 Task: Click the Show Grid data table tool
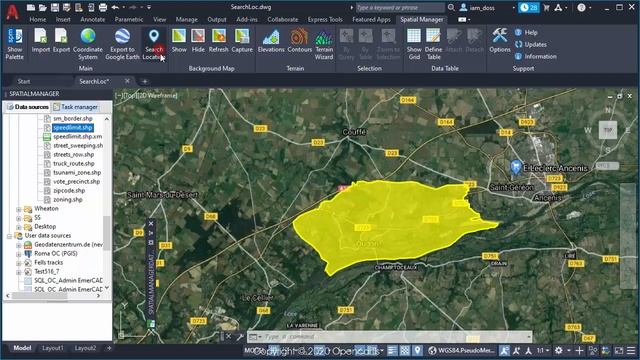pyautogui.click(x=414, y=44)
